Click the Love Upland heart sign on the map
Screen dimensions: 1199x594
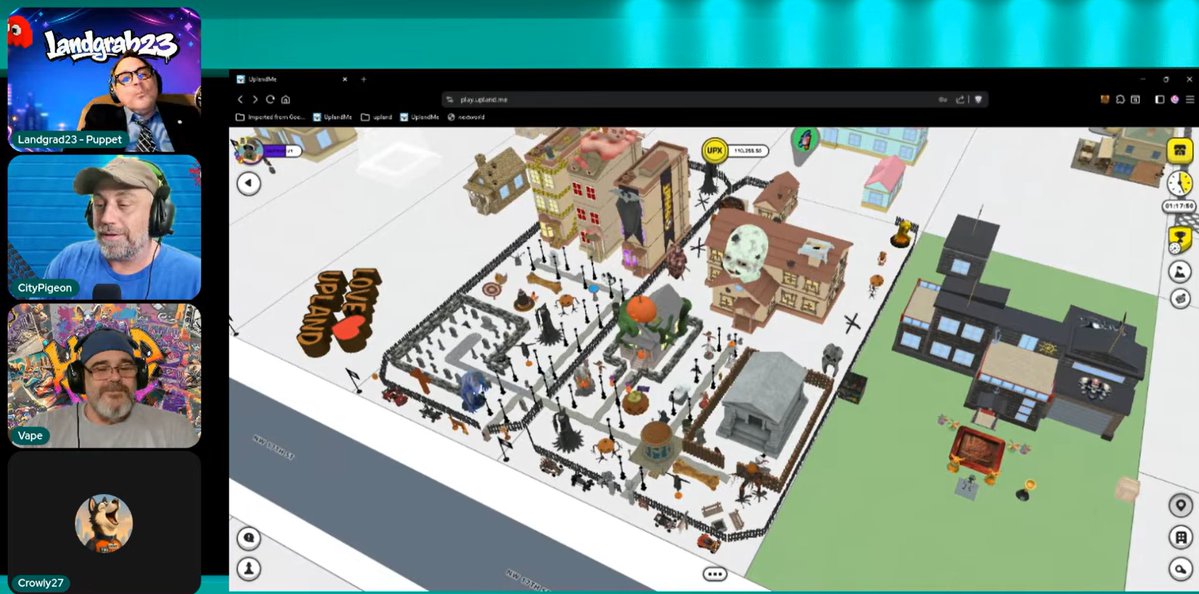tap(338, 311)
